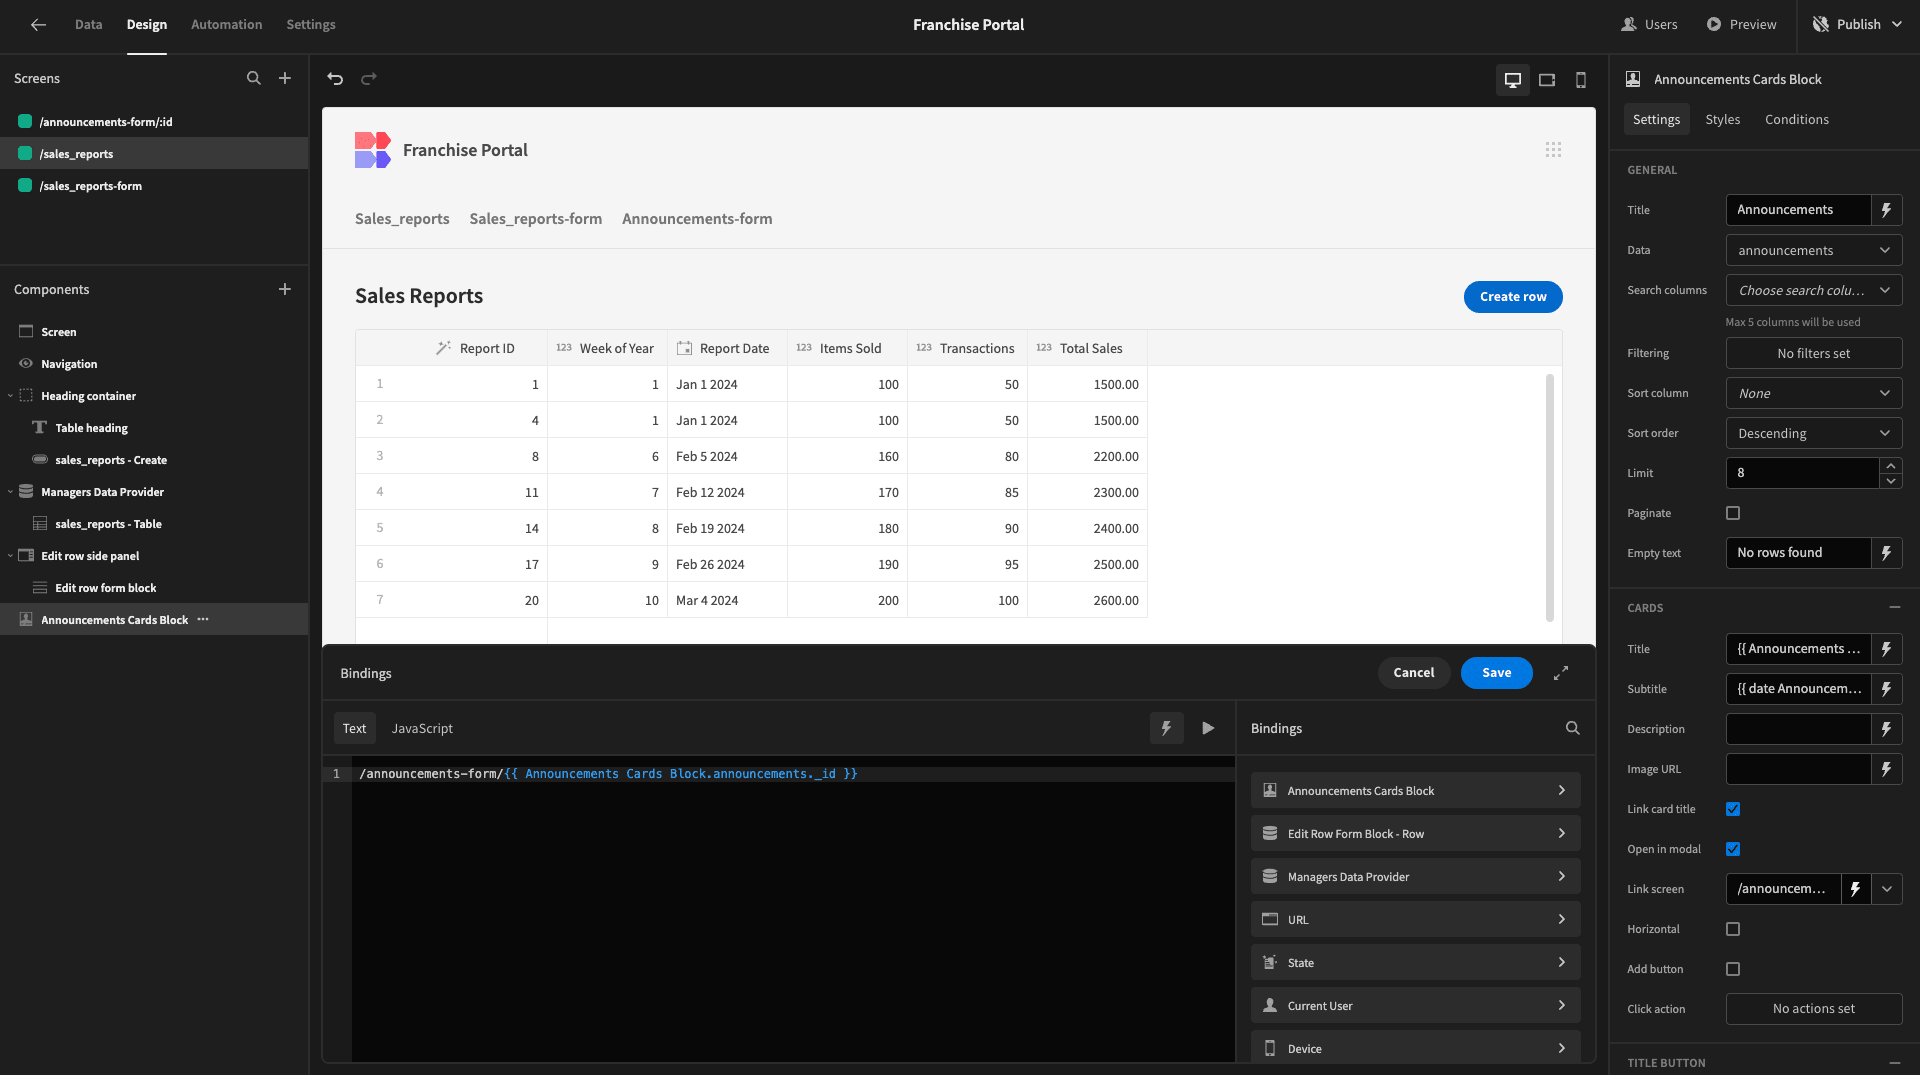Viewport: 1920px width, 1075px height.
Task: Open Announcements Cards Block more options
Action: click(x=203, y=619)
